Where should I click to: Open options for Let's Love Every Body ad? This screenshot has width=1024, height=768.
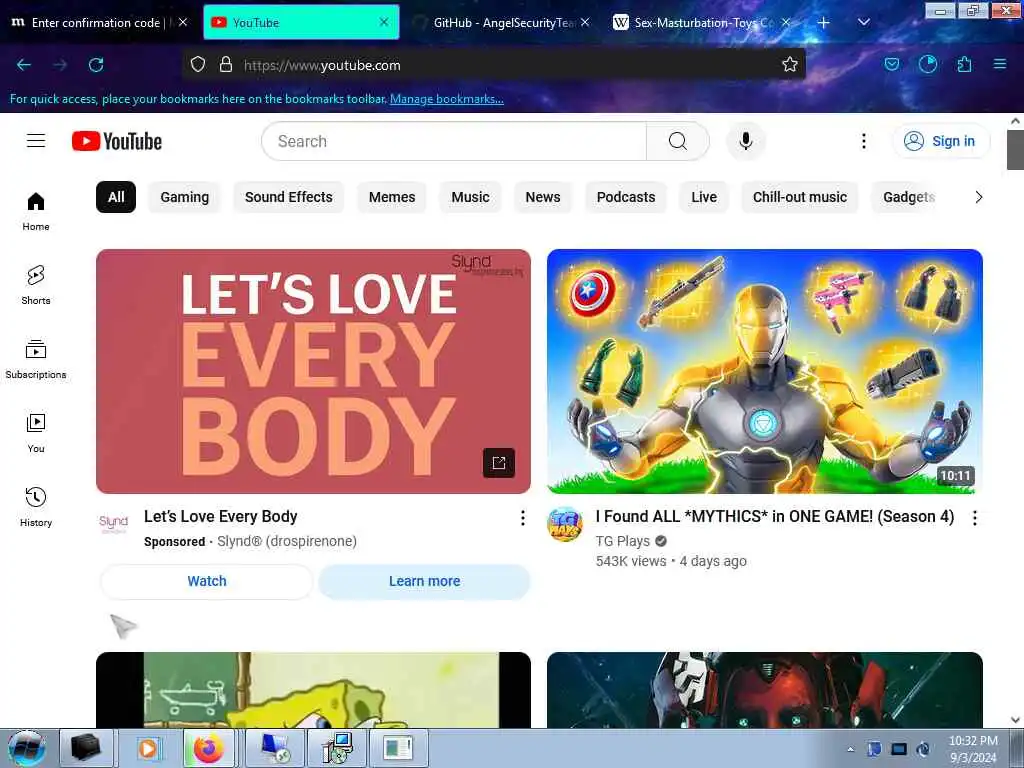pos(522,519)
